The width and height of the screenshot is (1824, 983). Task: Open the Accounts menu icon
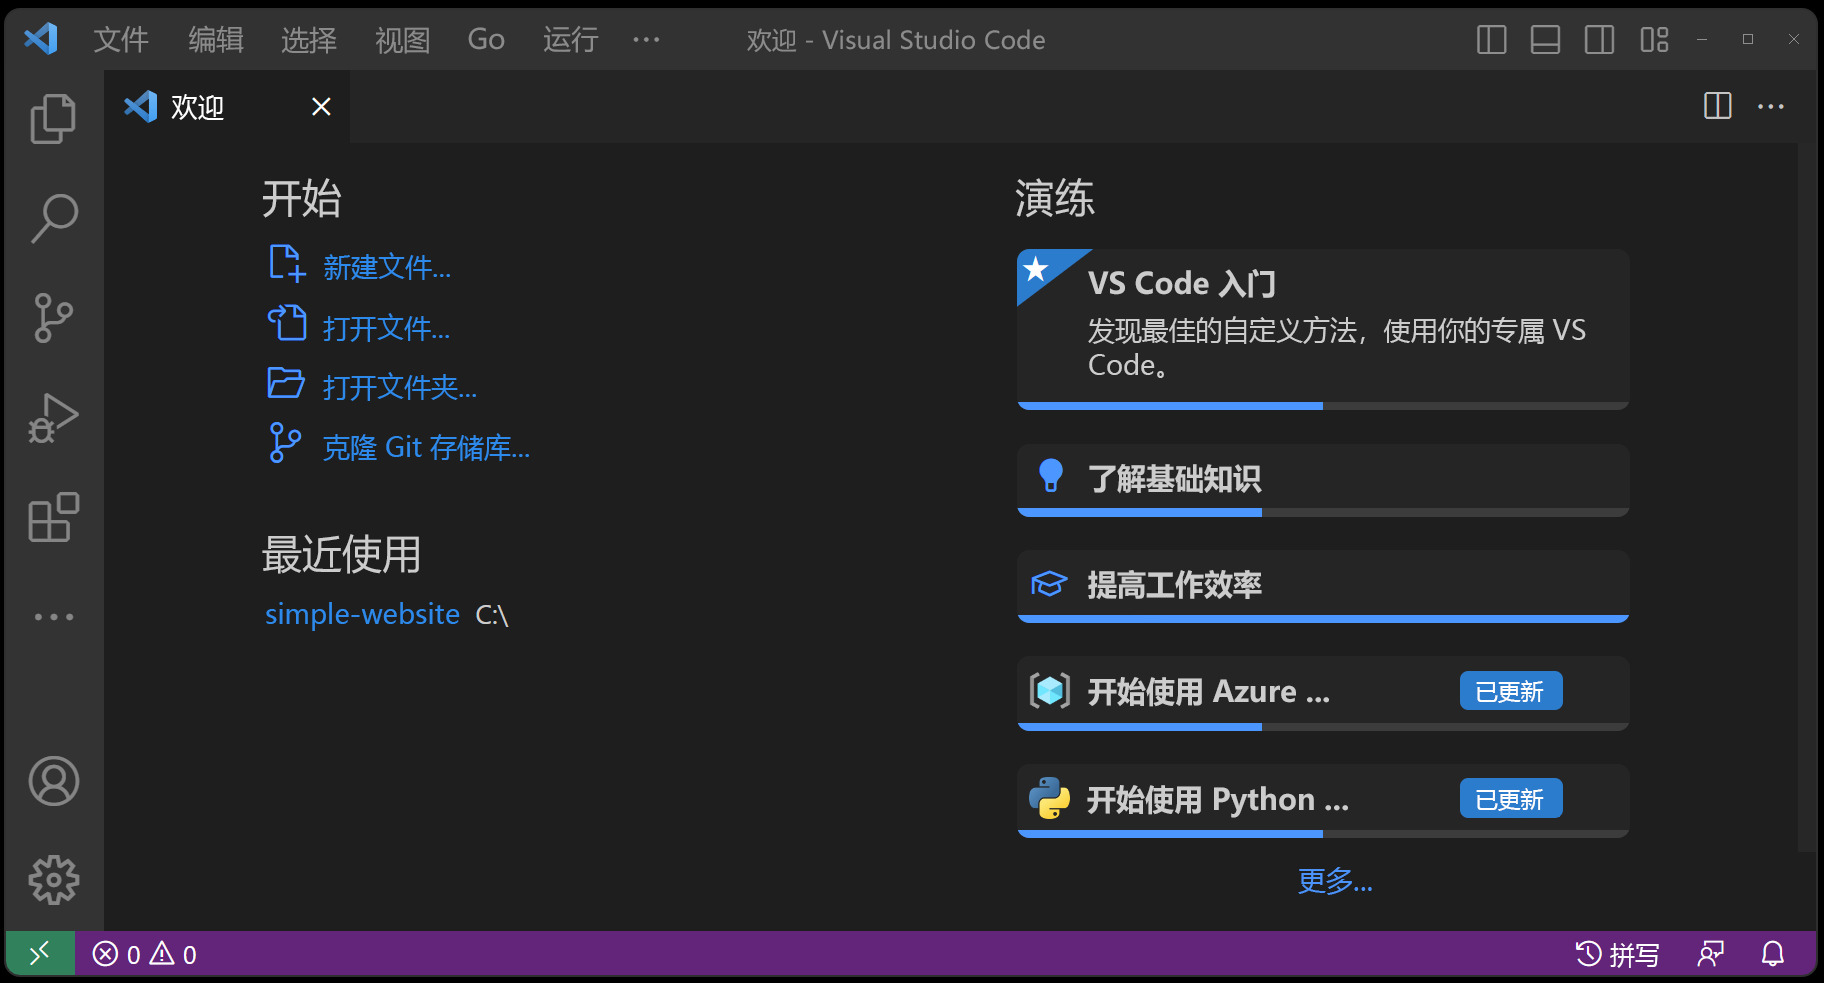pyautogui.click(x=53, y=781)
